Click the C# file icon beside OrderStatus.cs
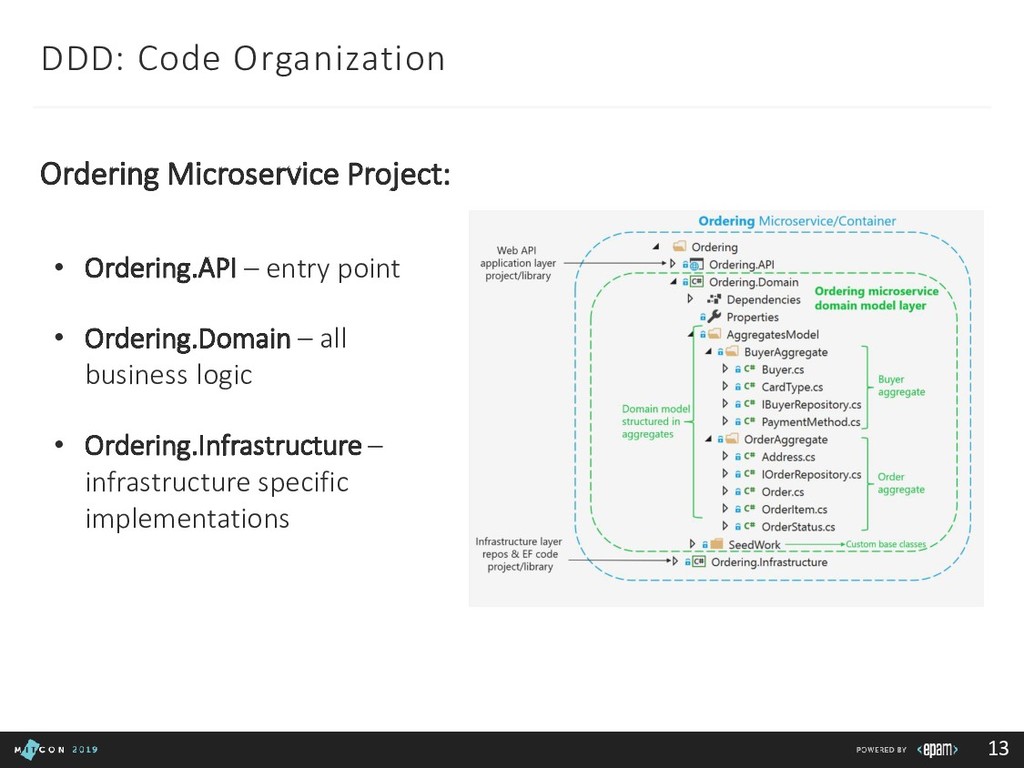Viewport: 1024px width, 768px height. 749,526
